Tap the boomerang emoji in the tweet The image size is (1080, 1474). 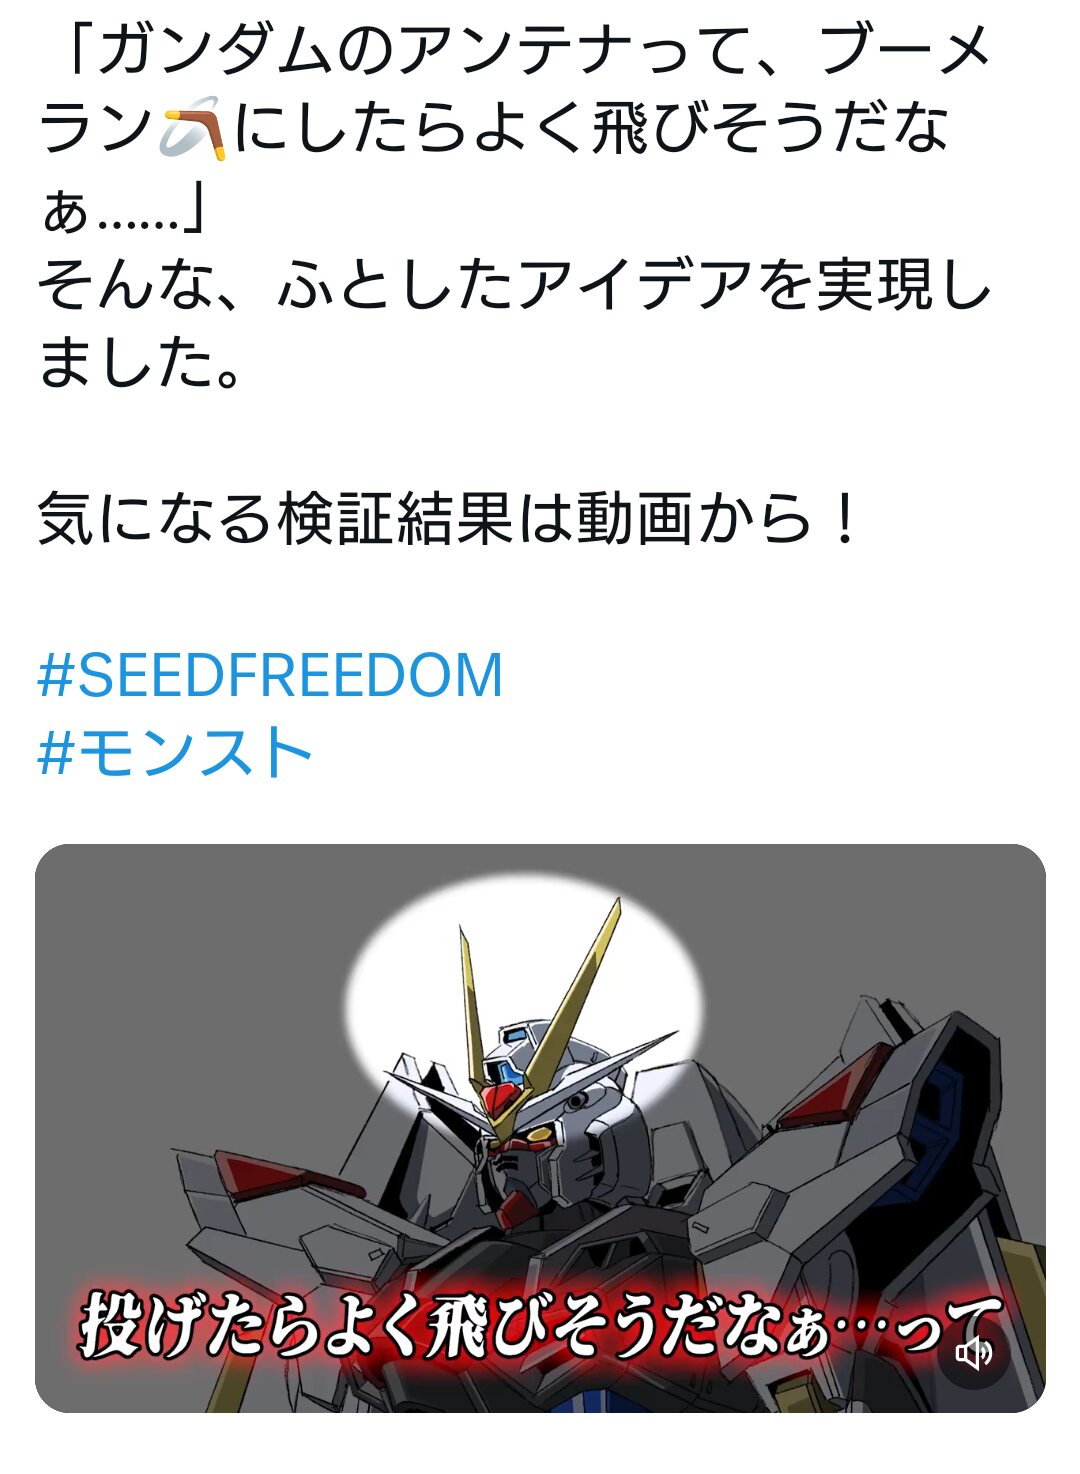192,129
